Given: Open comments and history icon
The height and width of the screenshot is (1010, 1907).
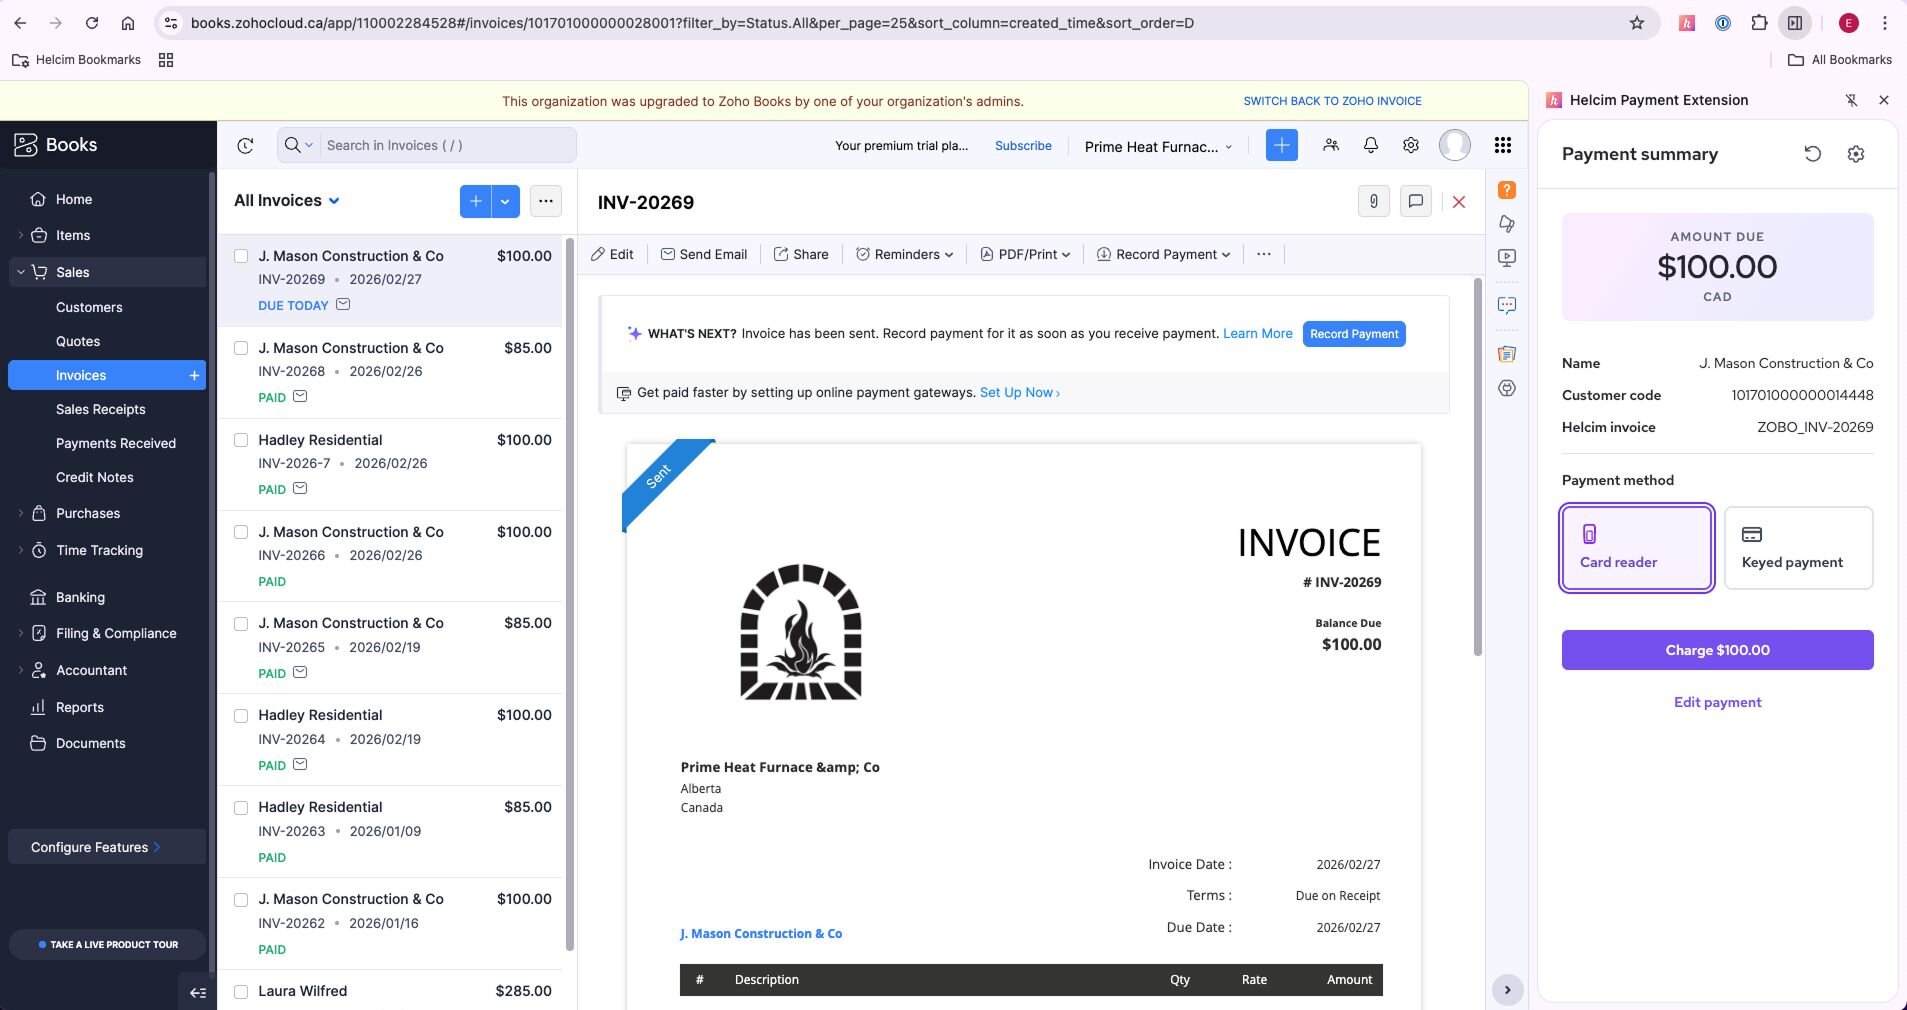Looking at the screenshot, I should 1415,202.
